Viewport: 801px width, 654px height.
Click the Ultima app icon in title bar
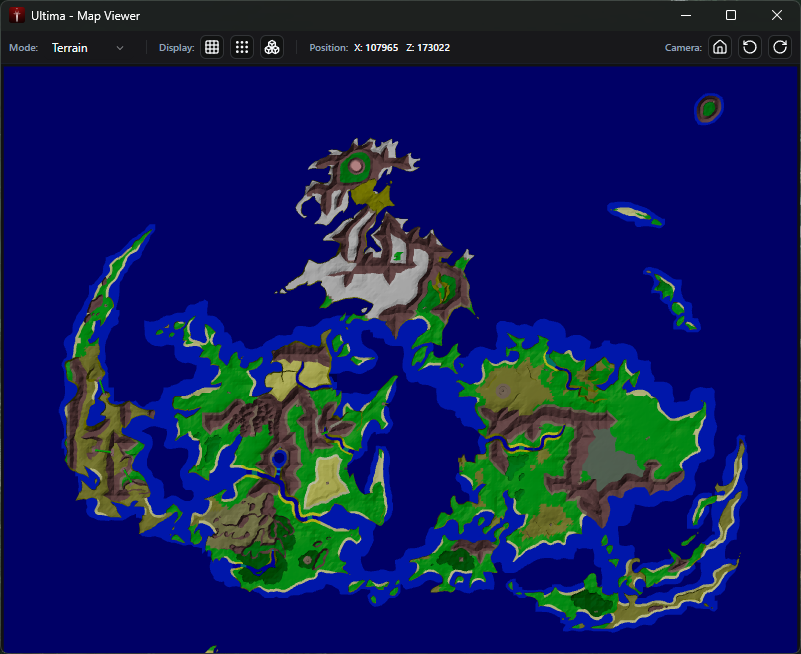point(17,15)
